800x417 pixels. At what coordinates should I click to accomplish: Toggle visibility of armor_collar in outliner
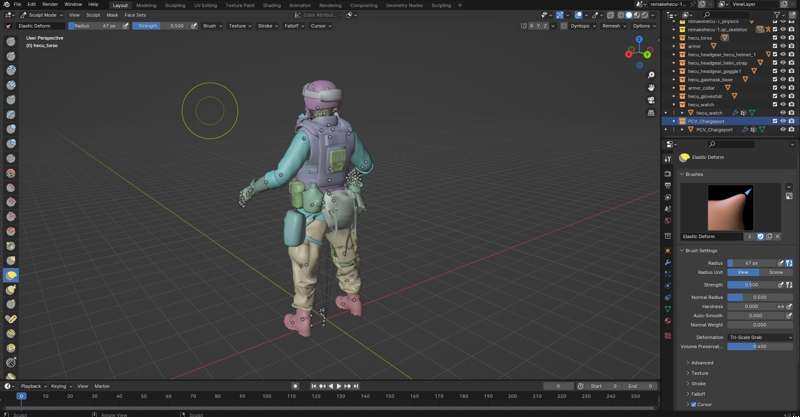coord(783,88)
